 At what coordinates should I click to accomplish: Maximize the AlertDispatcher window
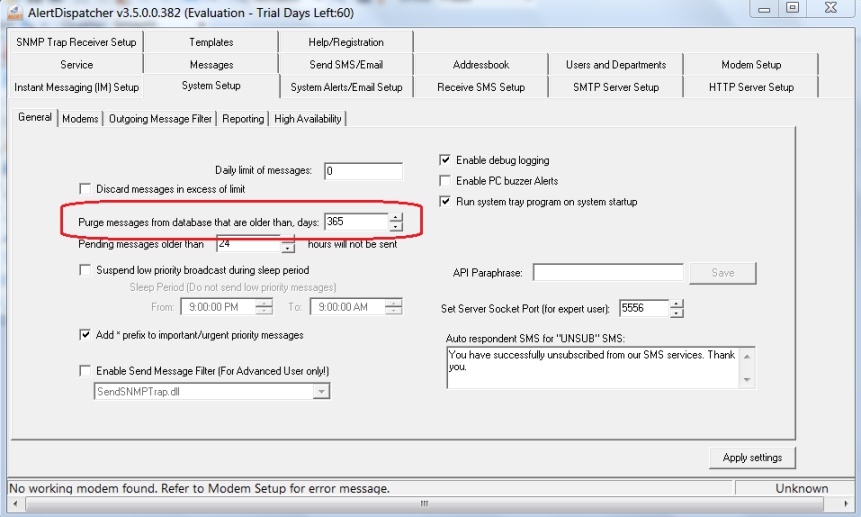[x=792, y=8]
